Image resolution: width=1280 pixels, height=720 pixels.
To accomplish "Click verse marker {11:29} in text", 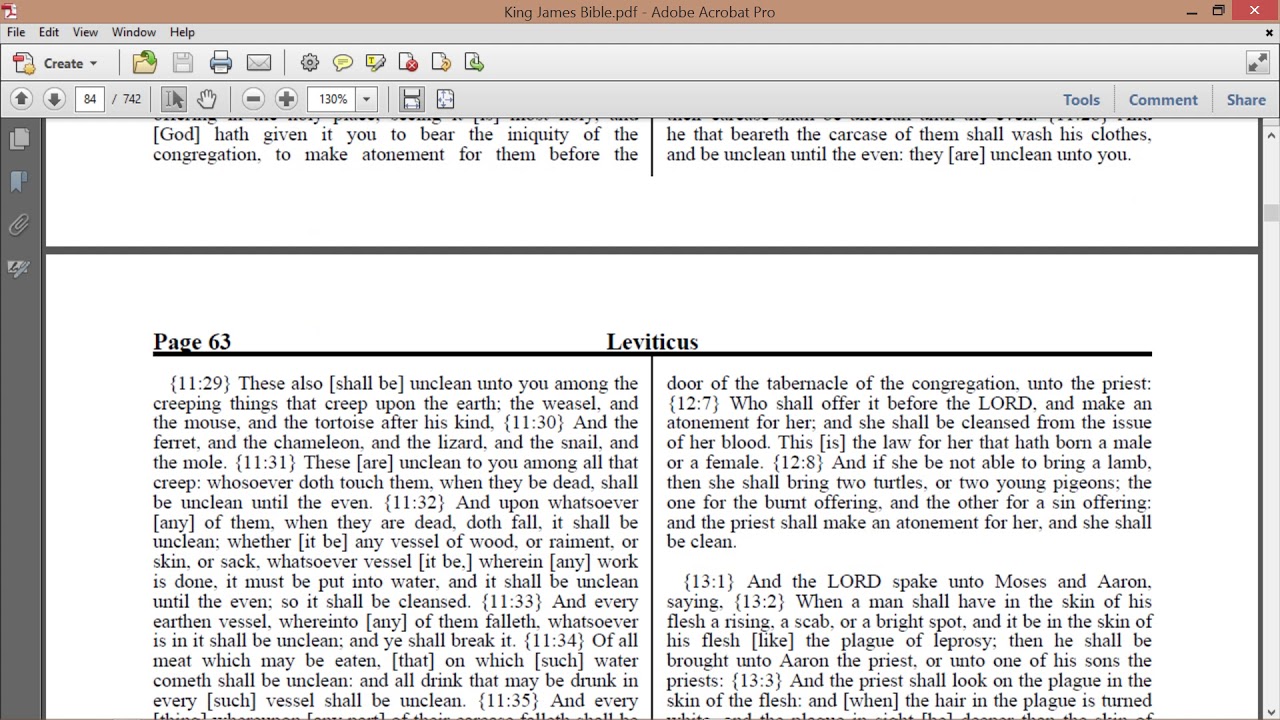I will [x=200, y=384].
